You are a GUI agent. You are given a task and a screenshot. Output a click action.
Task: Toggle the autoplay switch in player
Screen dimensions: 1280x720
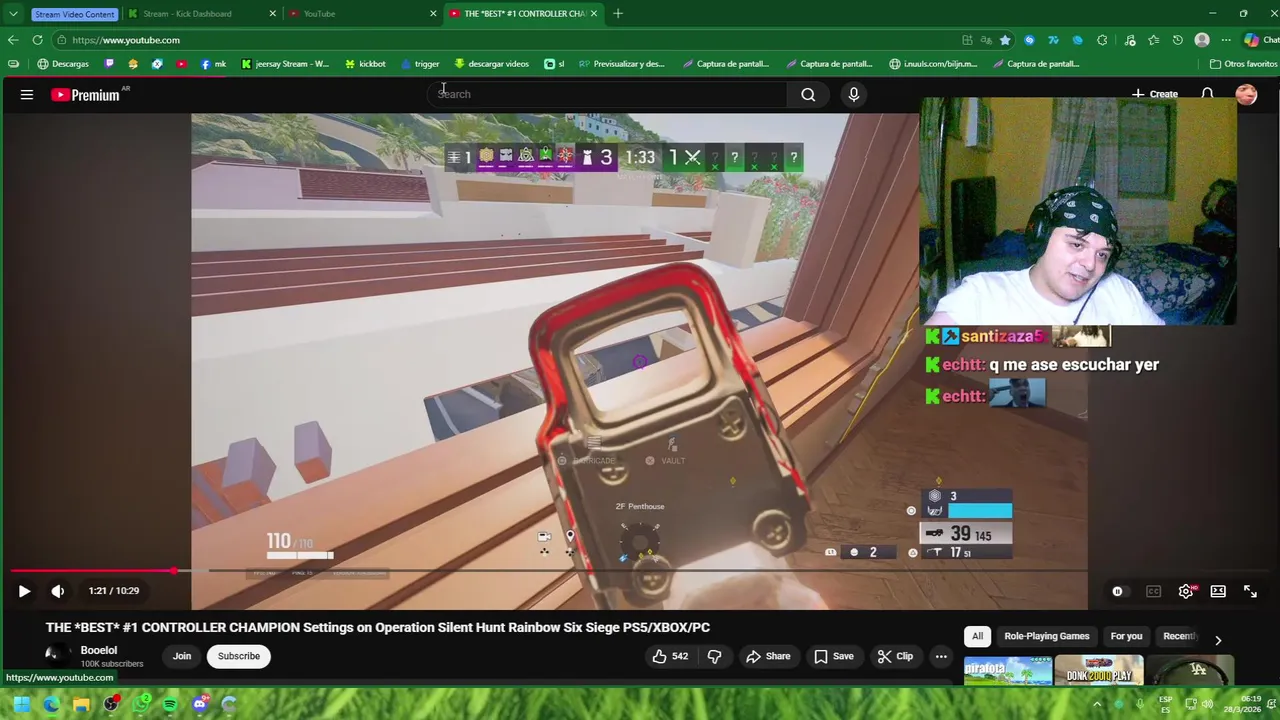(1118, 591)
